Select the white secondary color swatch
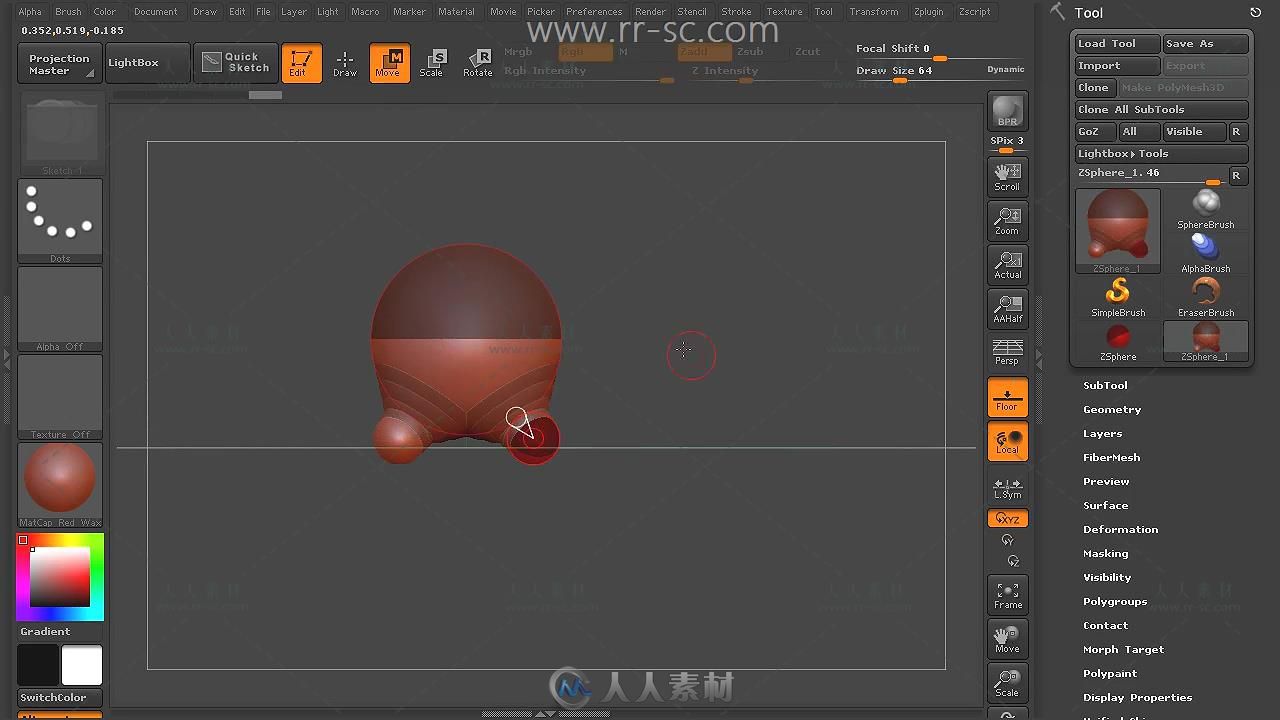 [x=82, y=665]
